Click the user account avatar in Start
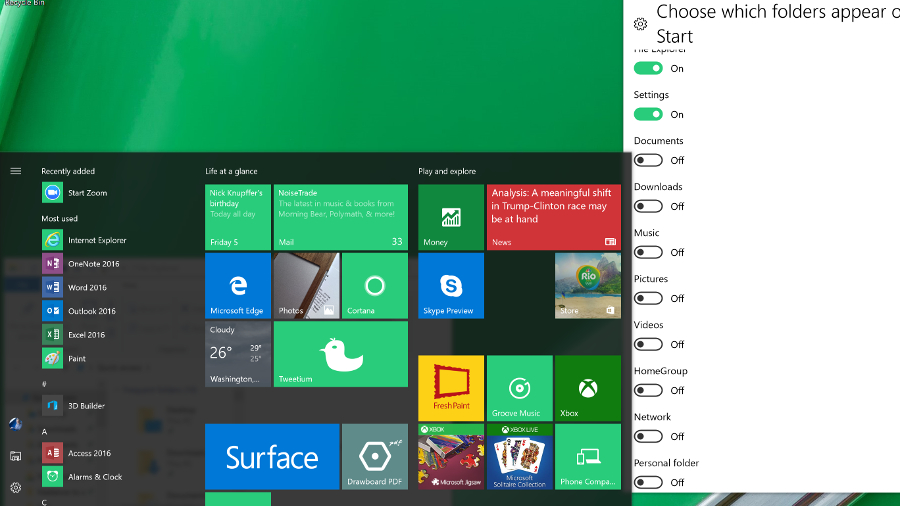This screenshot has width=900, height=506. [15, 424]
